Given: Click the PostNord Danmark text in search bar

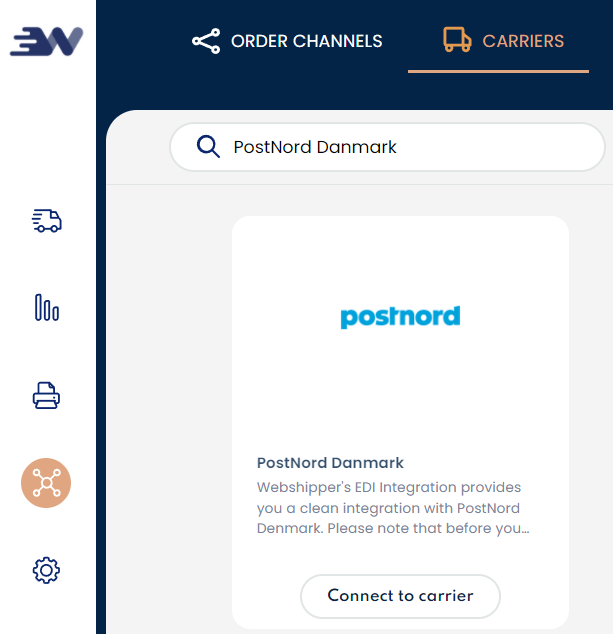Looking at the screenshot, I should [x=315, y=147].
